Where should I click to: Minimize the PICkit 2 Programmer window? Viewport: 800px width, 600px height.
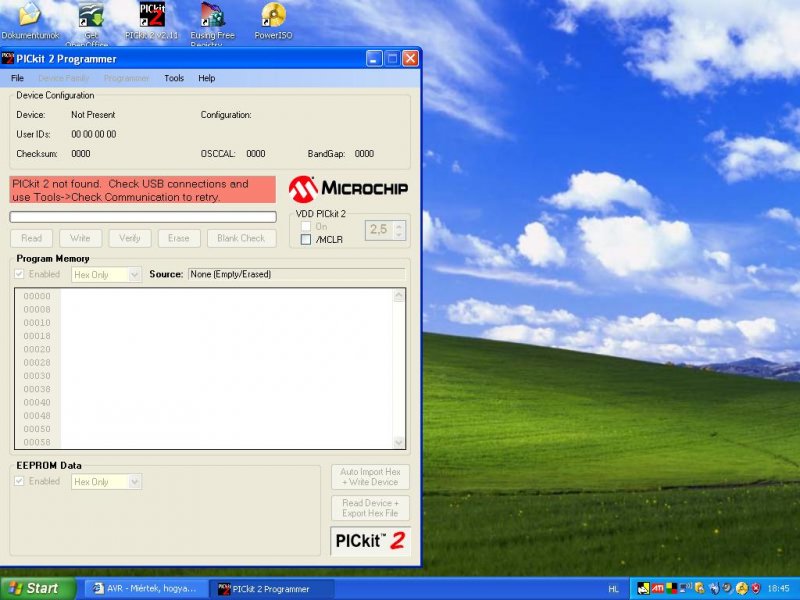(x=374, y=59)
